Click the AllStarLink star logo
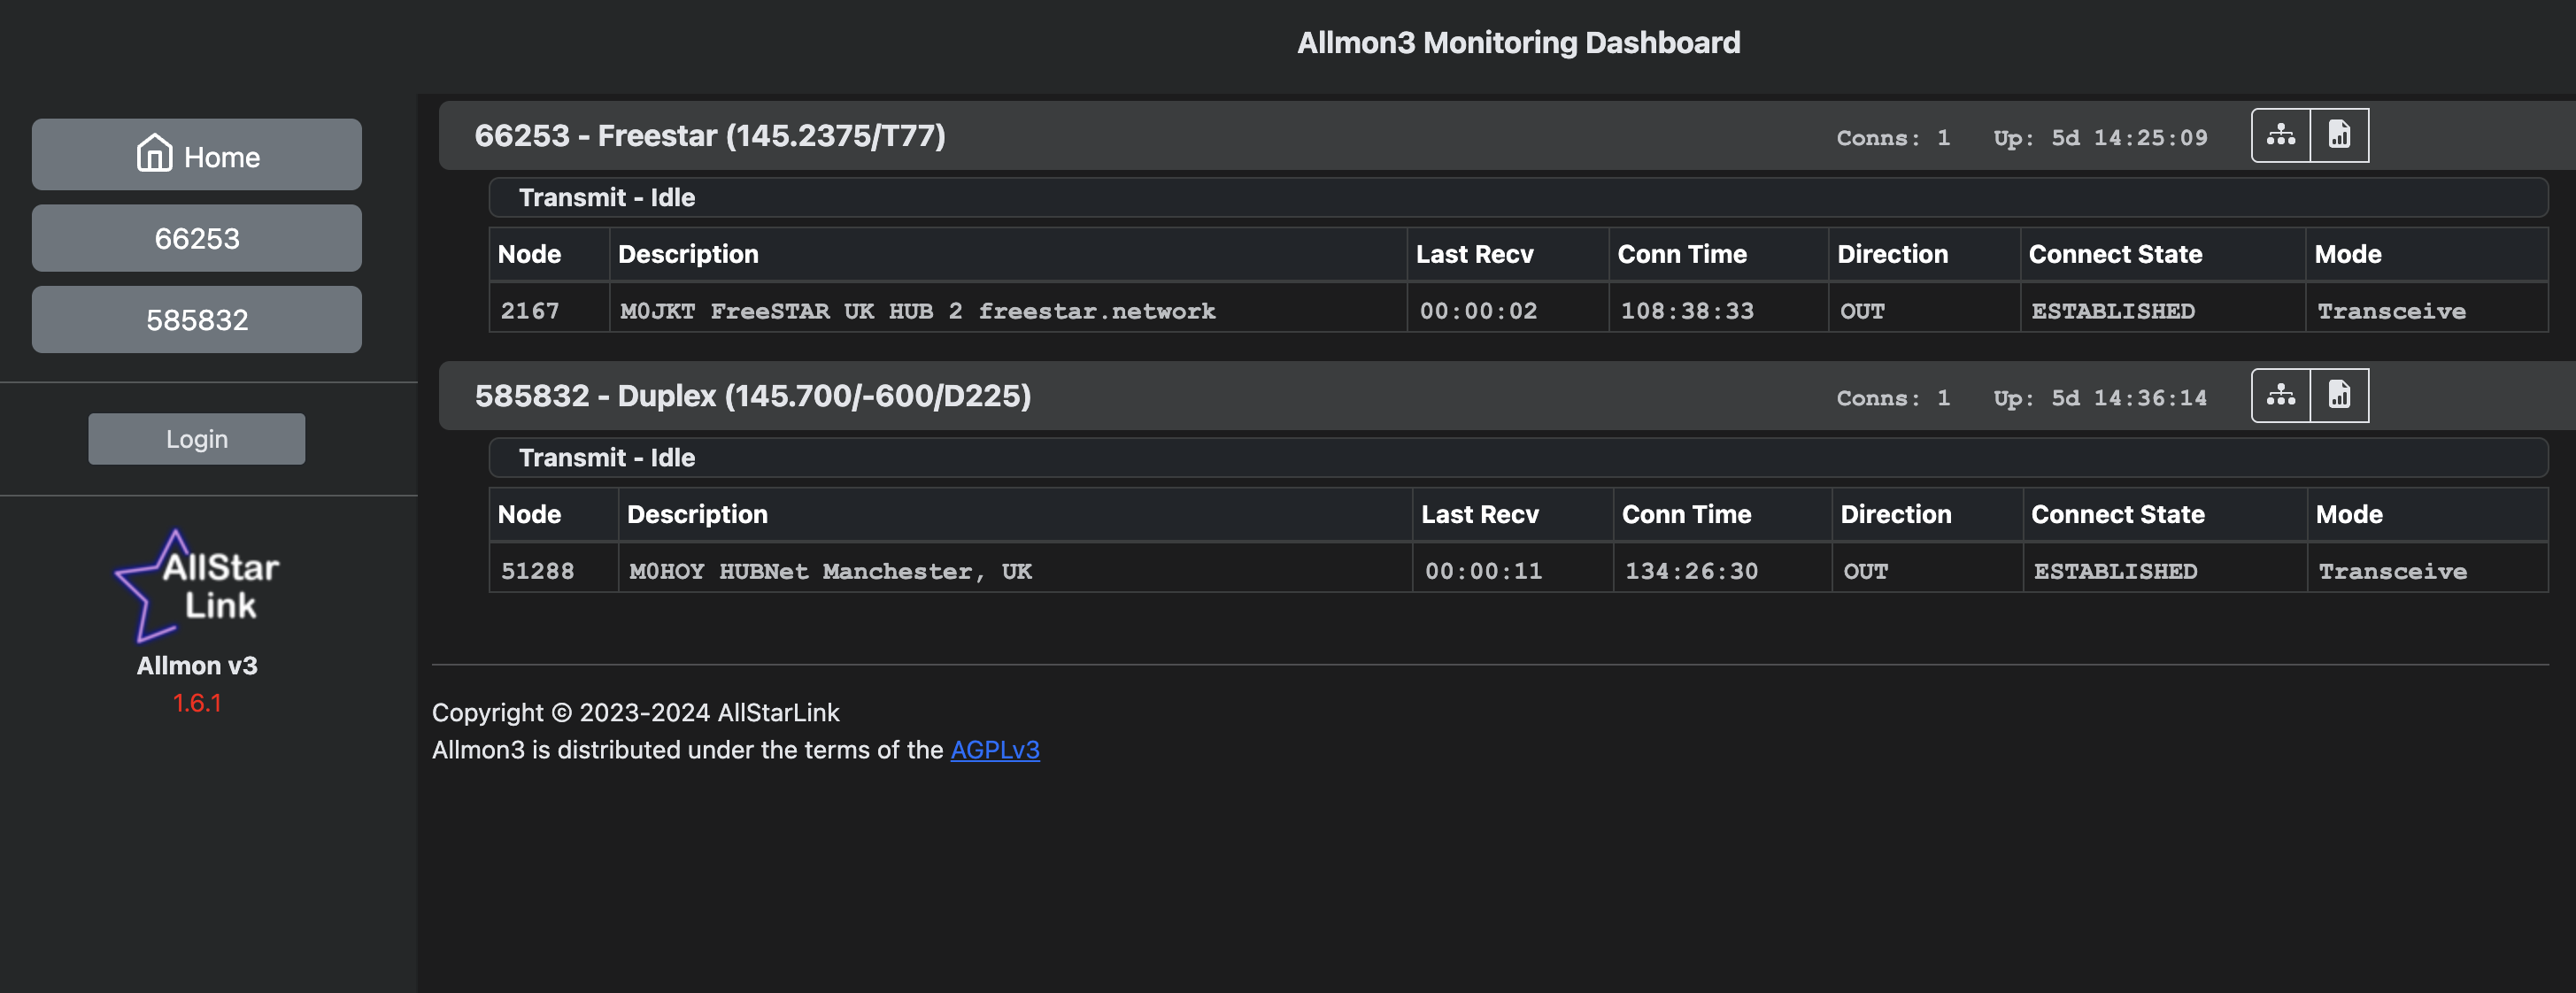2576x993 pixels. point(196,586)
